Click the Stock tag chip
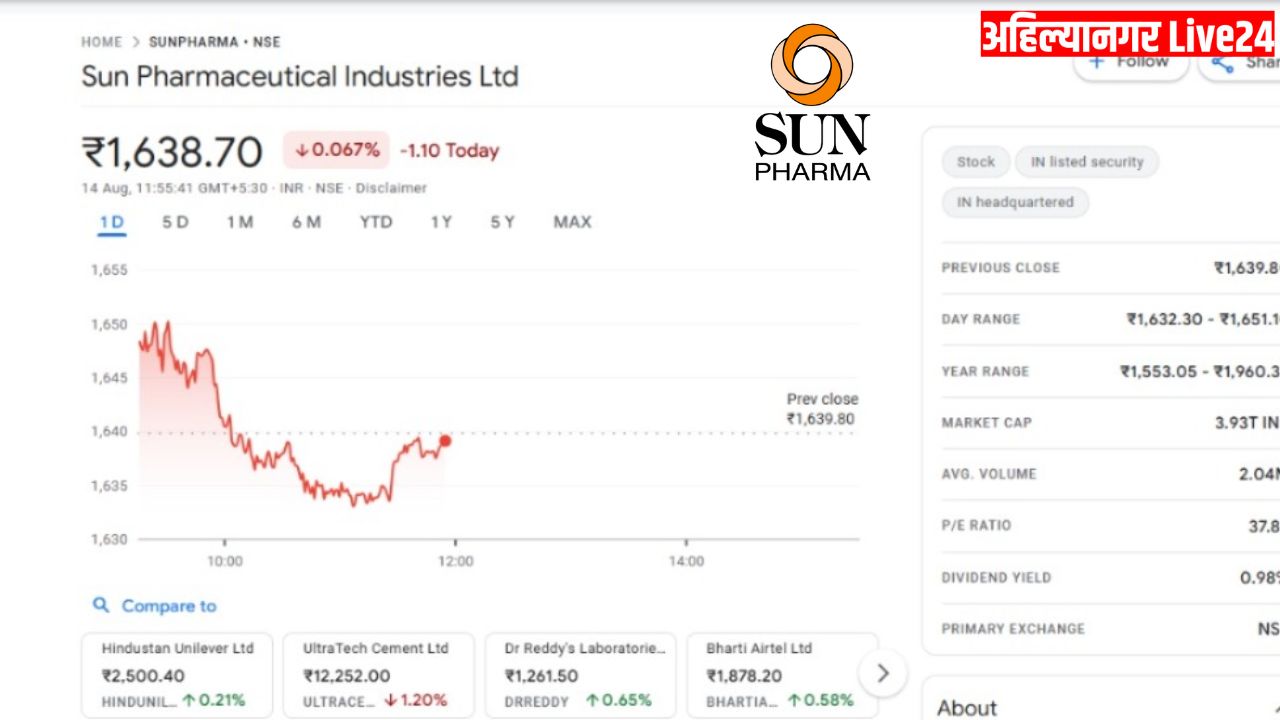This screenshot has width=1280, height=720. coord(975,162)
